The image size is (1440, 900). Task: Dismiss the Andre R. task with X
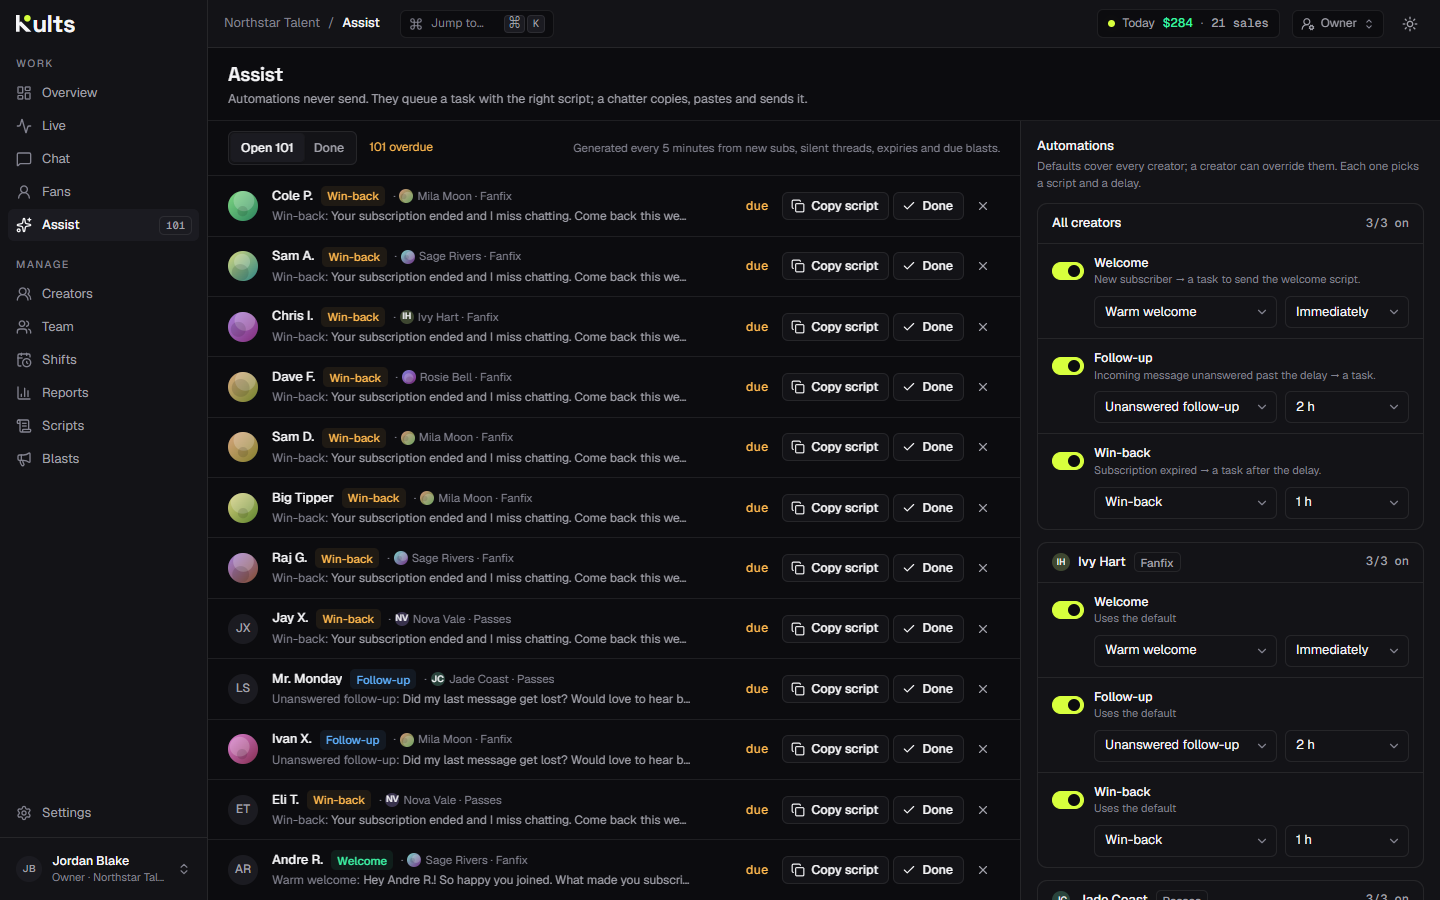[x=983, y=870]
